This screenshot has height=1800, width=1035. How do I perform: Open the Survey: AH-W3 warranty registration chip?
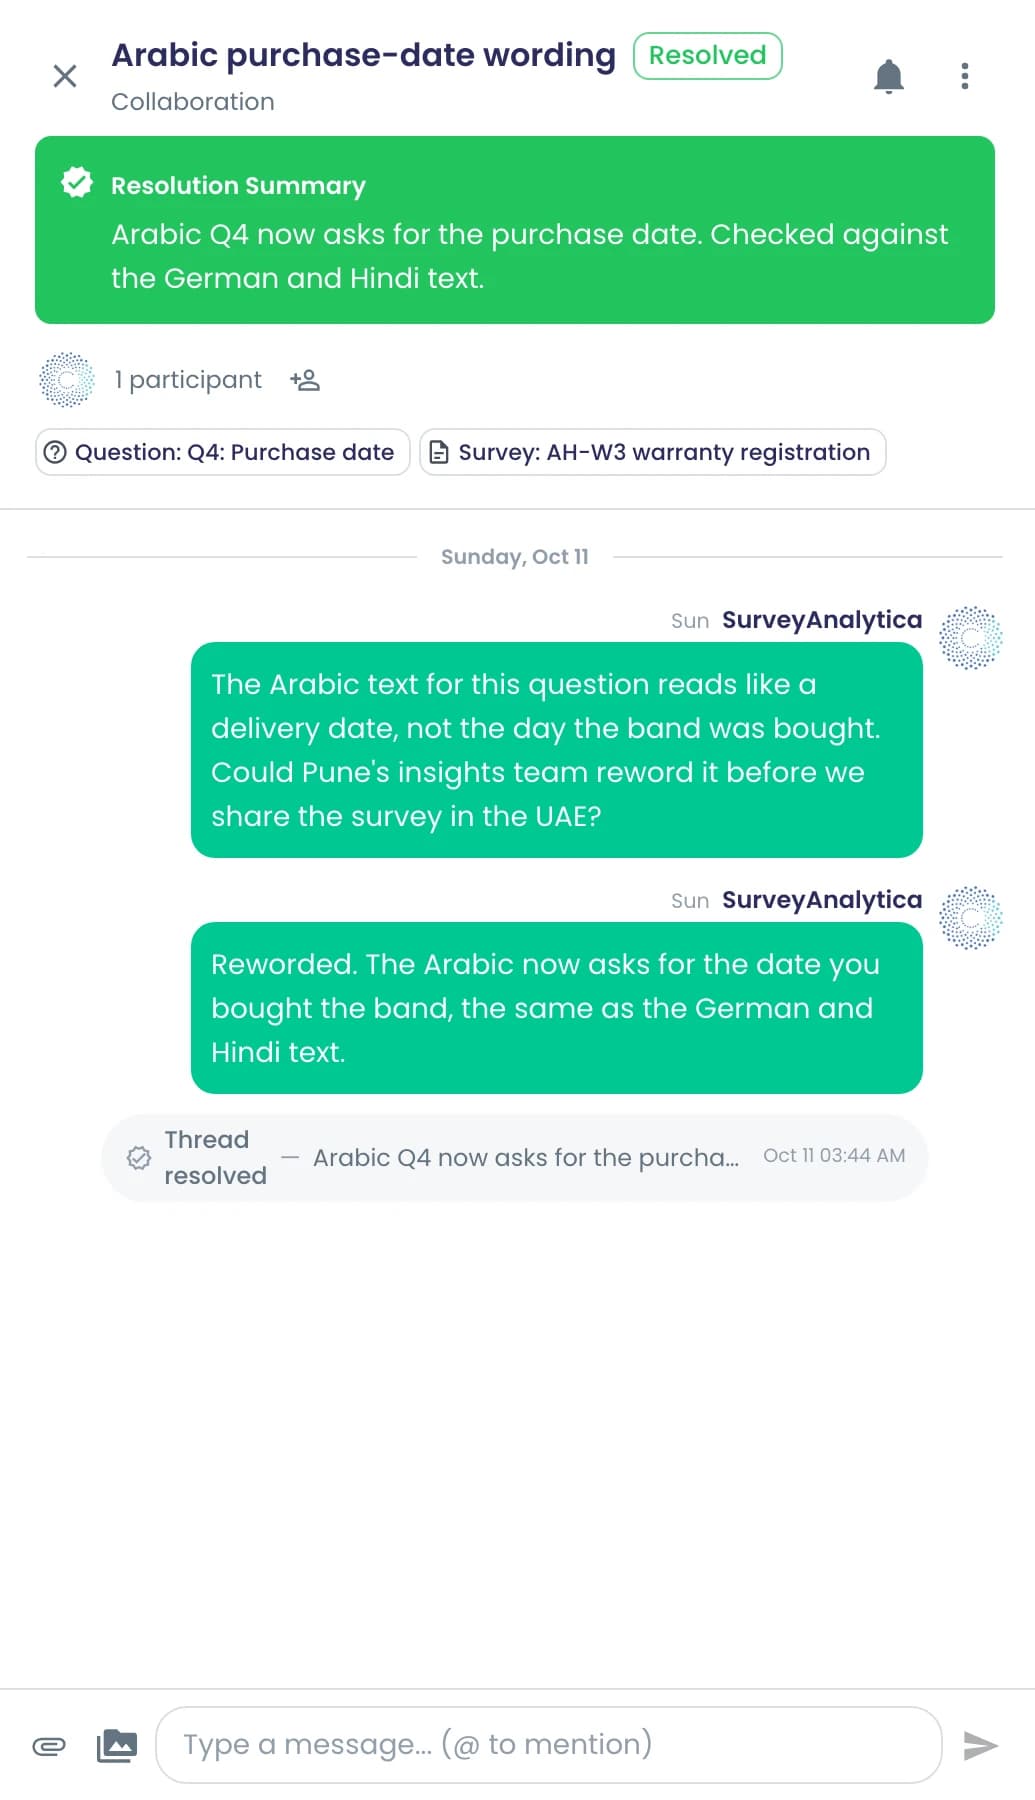653,452
